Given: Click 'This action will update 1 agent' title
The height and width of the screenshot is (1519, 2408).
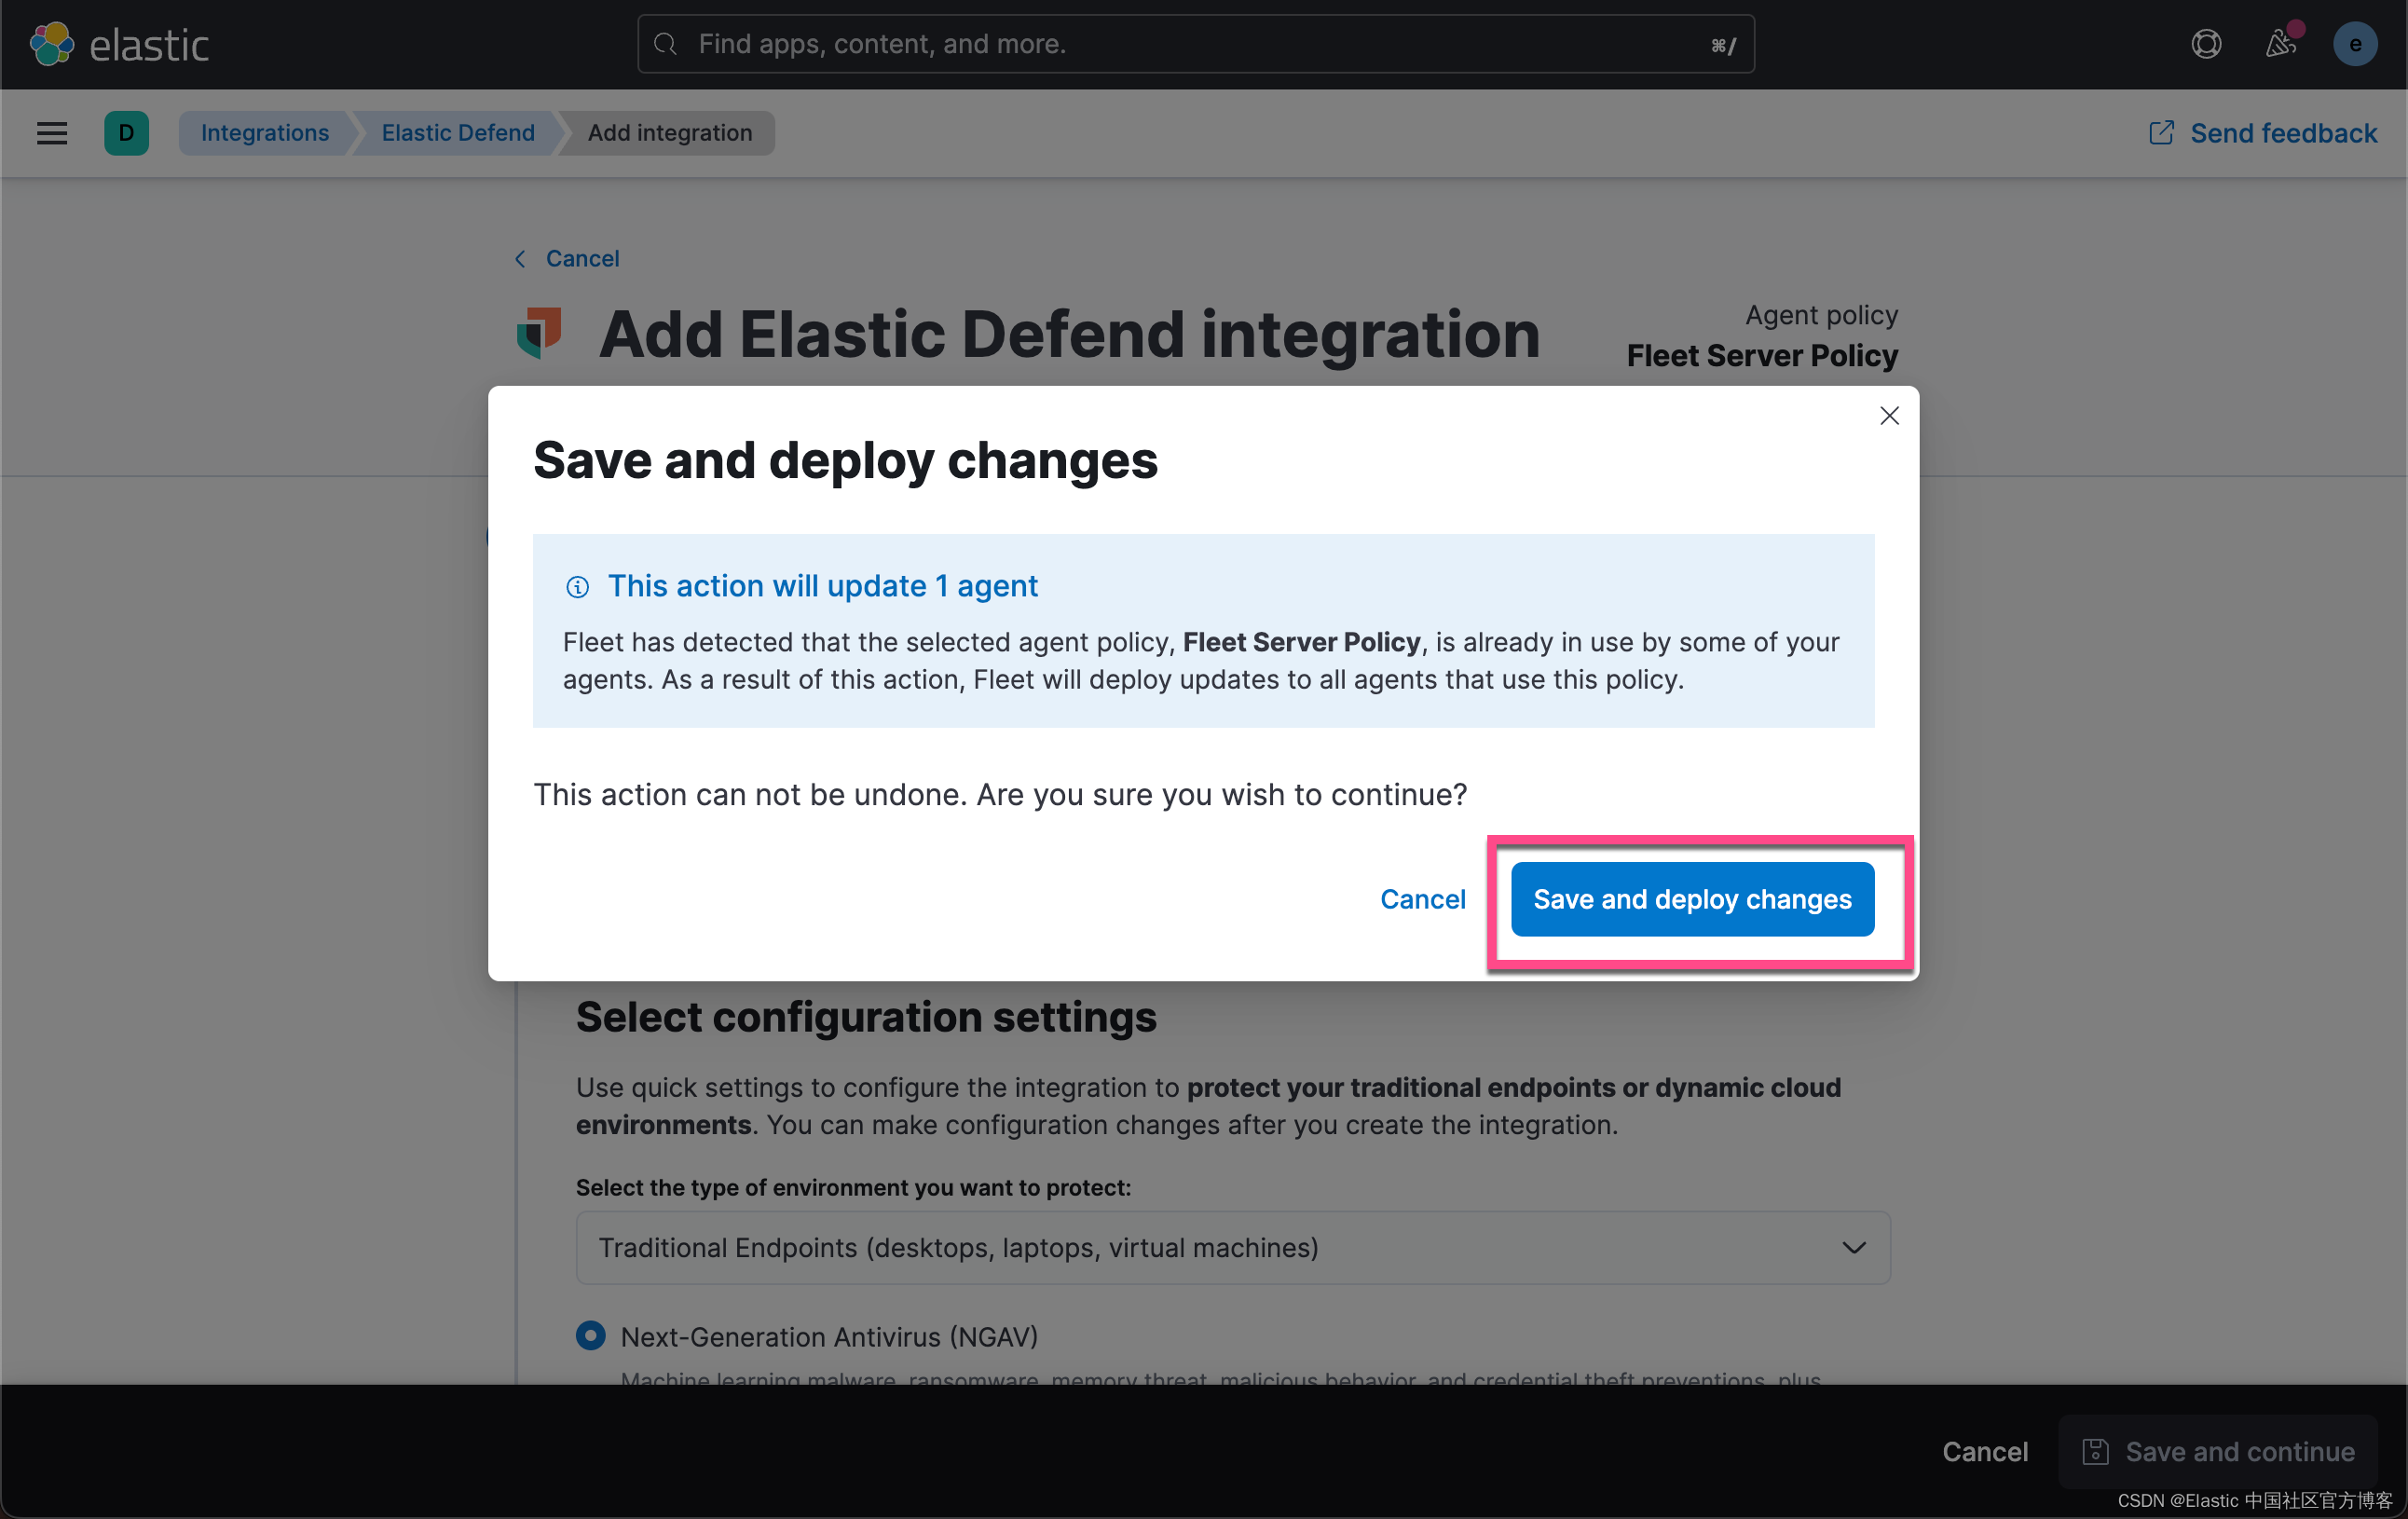Looking at the screenshot, I should tap(822, 586).
